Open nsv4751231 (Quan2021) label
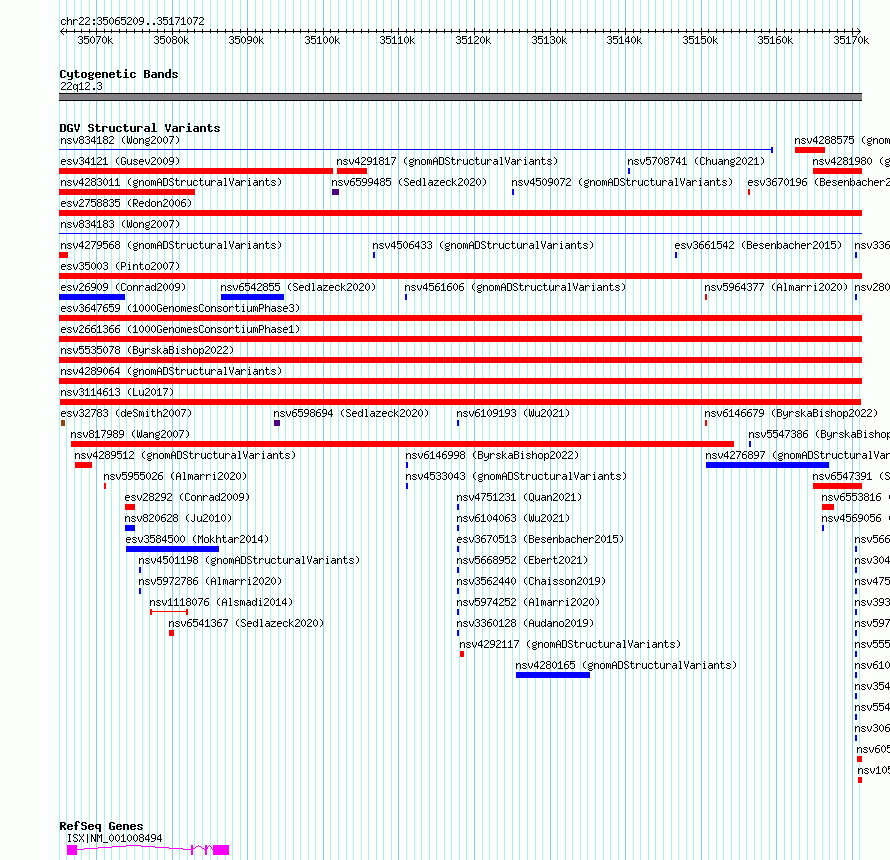Screen dimensions: 890x860 click(519, 497)
